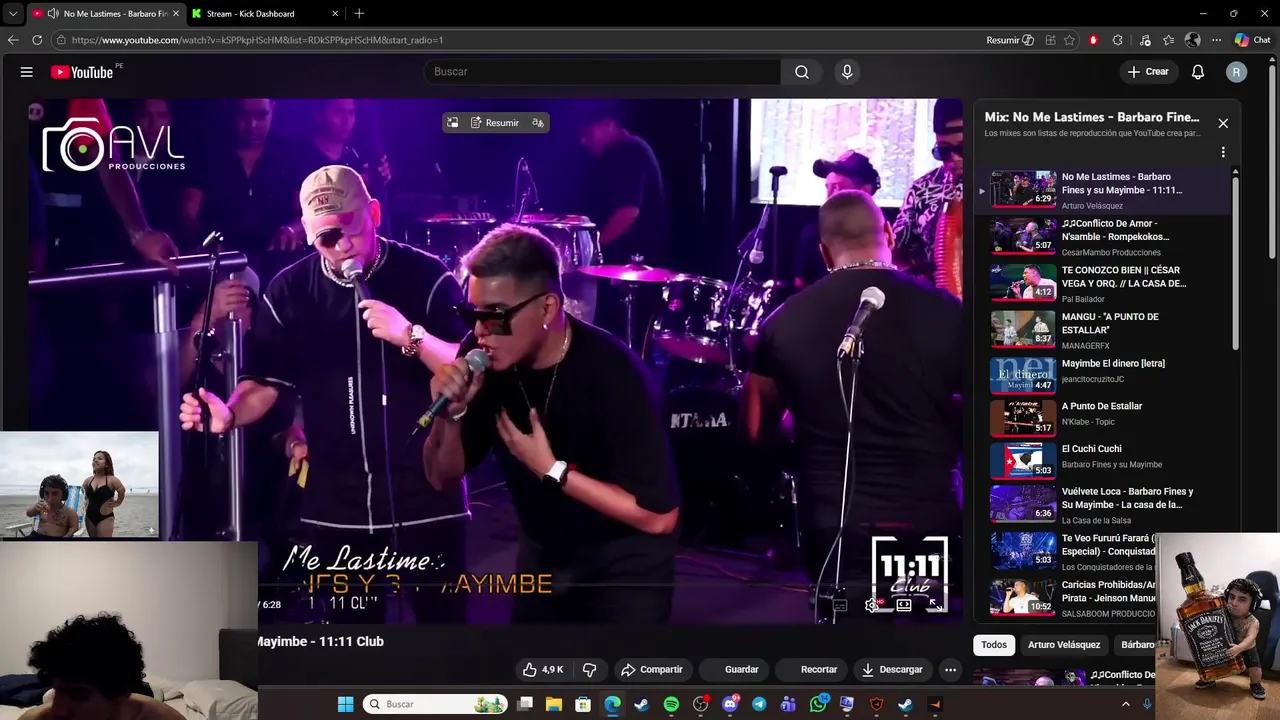The height and width of the screenshot is (720, 1280).
Task: Reload the page with the refresh icon
Action: [x=37, y=40]
